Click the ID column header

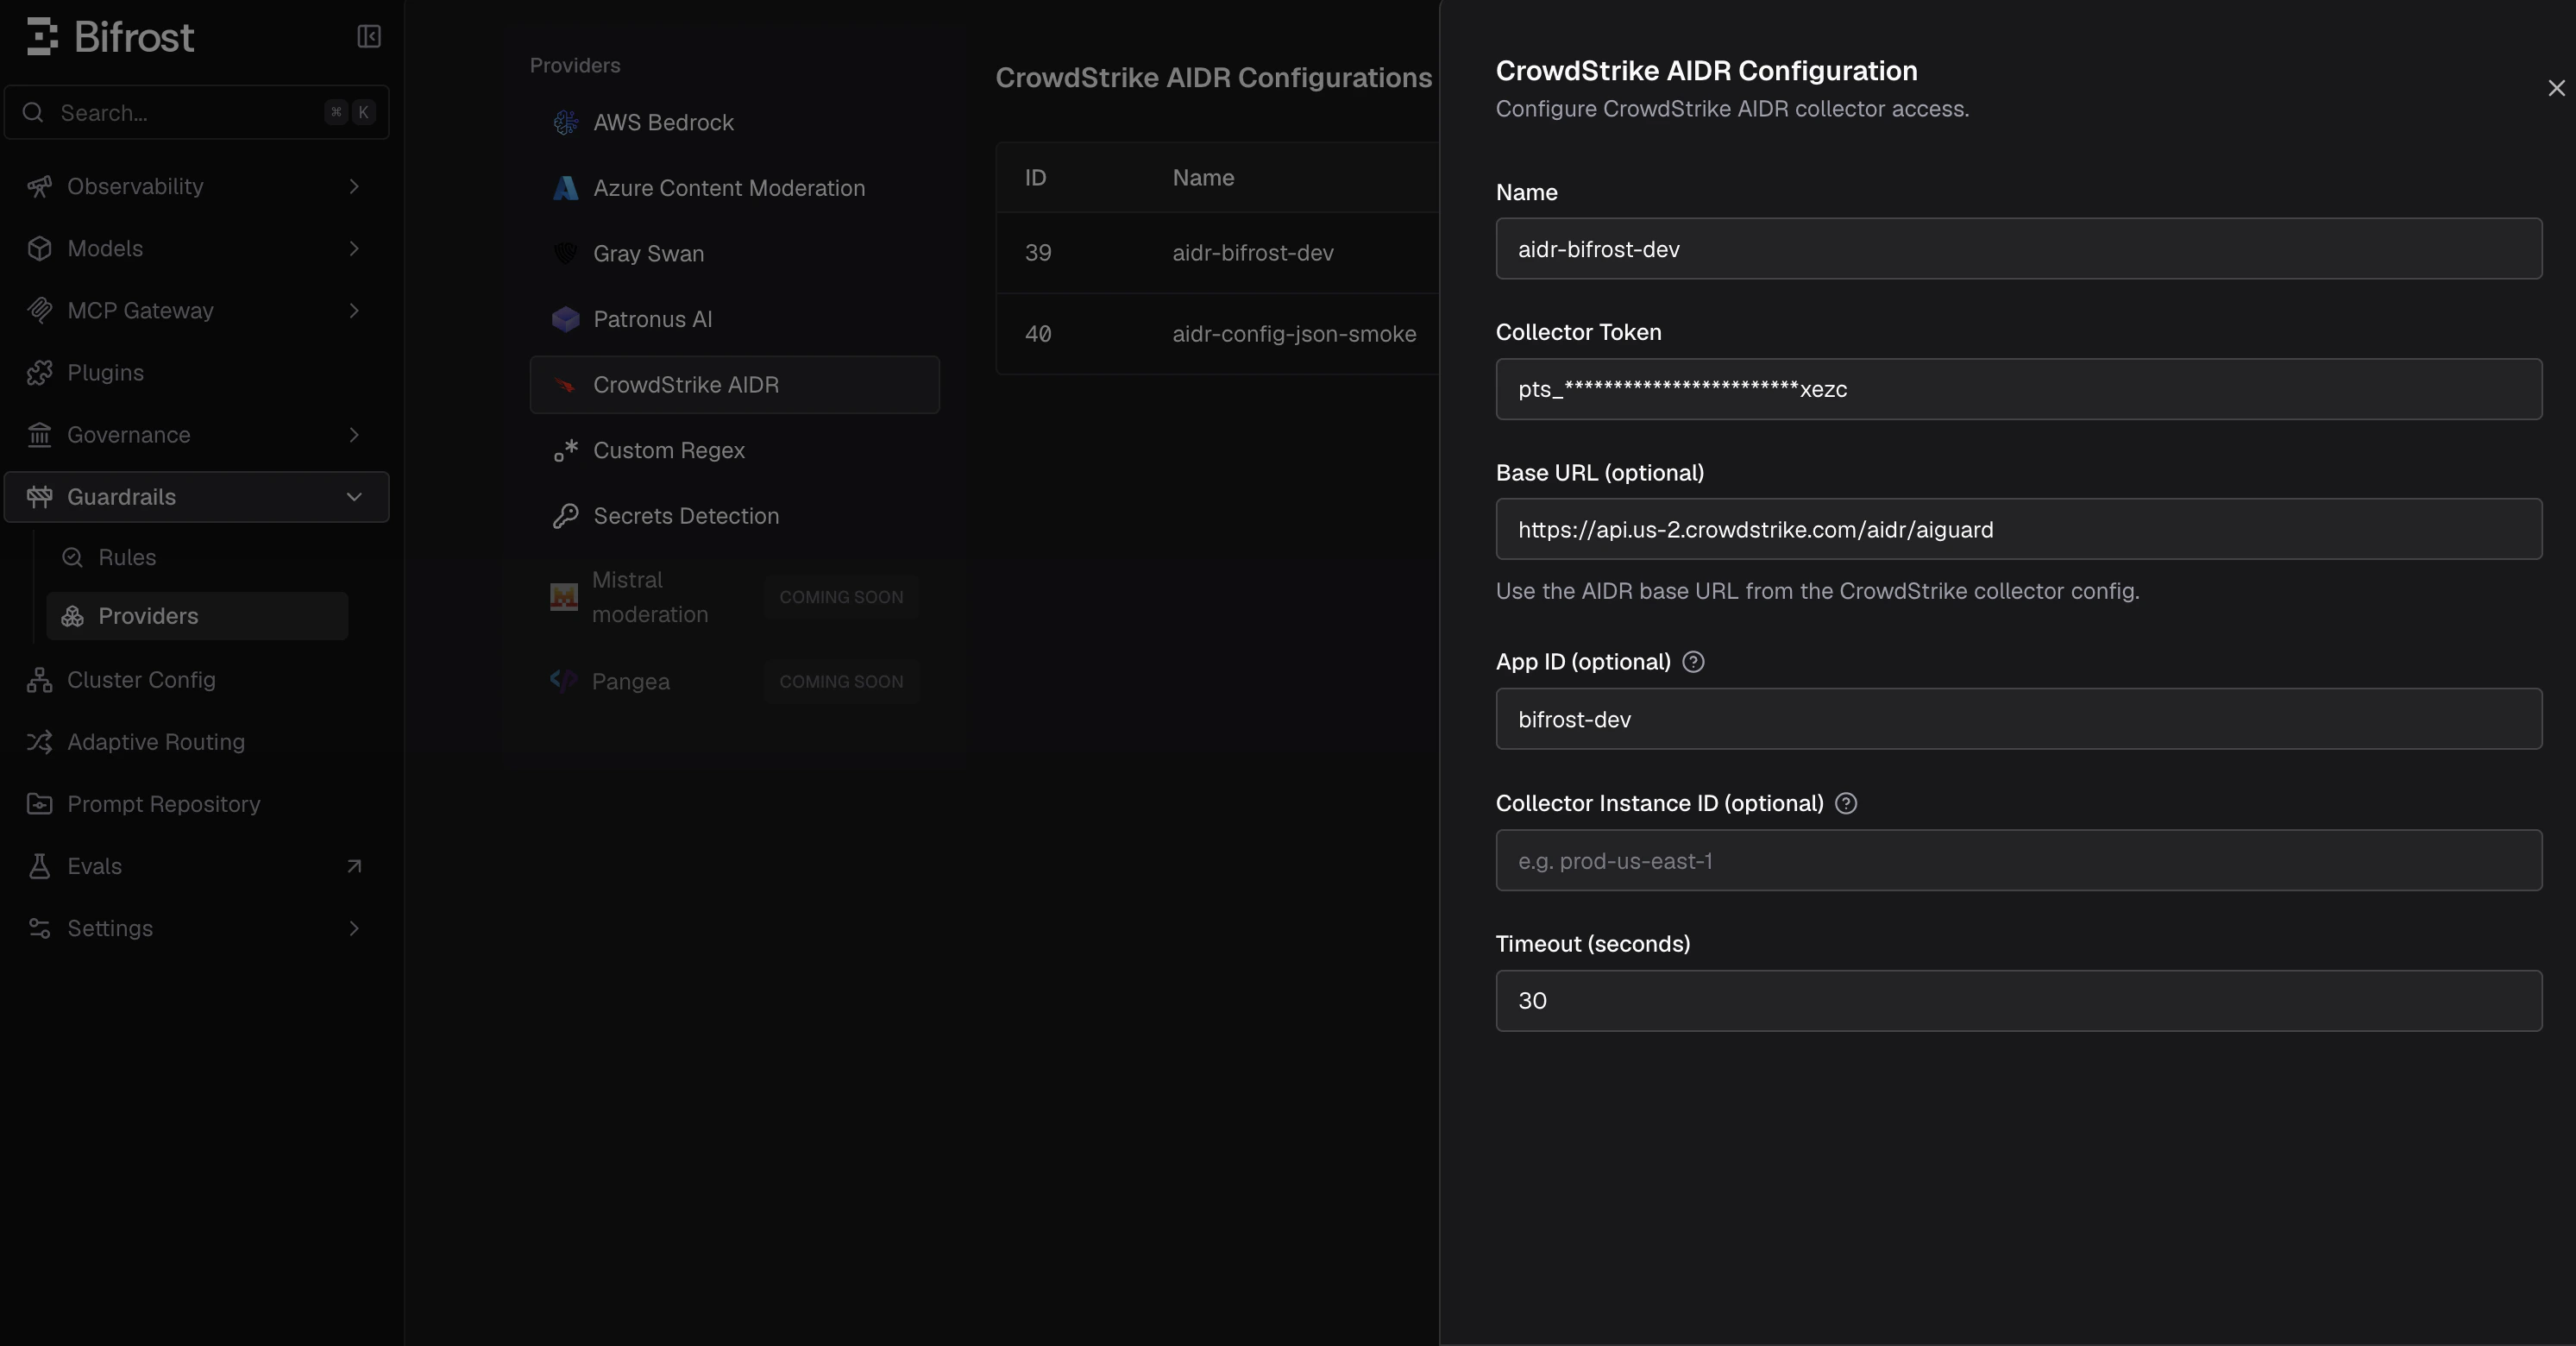click(x=1035, y=177)
